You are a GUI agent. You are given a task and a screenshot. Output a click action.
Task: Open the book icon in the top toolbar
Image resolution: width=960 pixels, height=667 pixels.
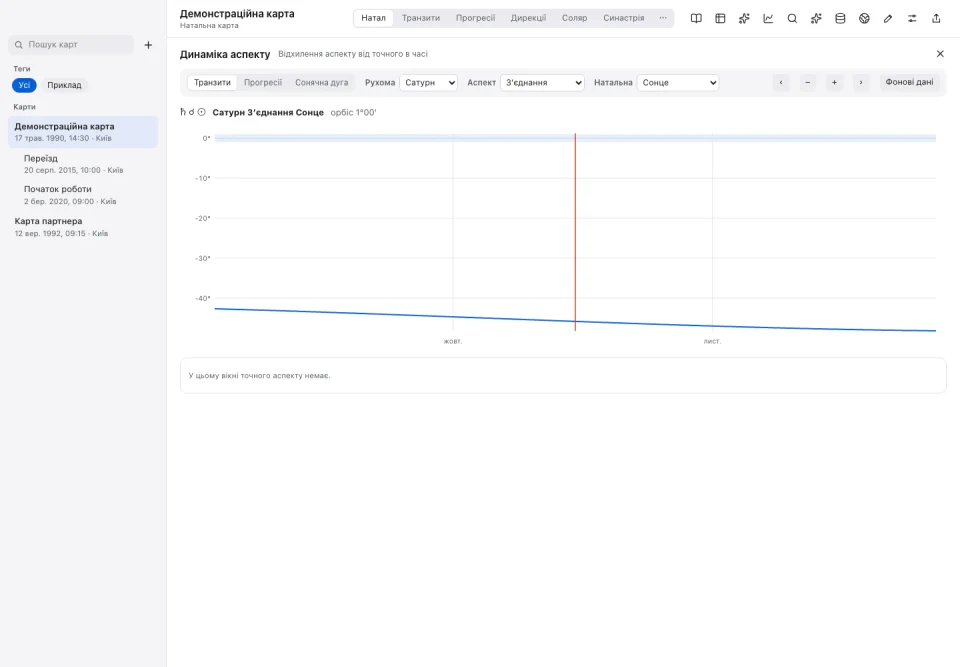click(x=696, y=18)
